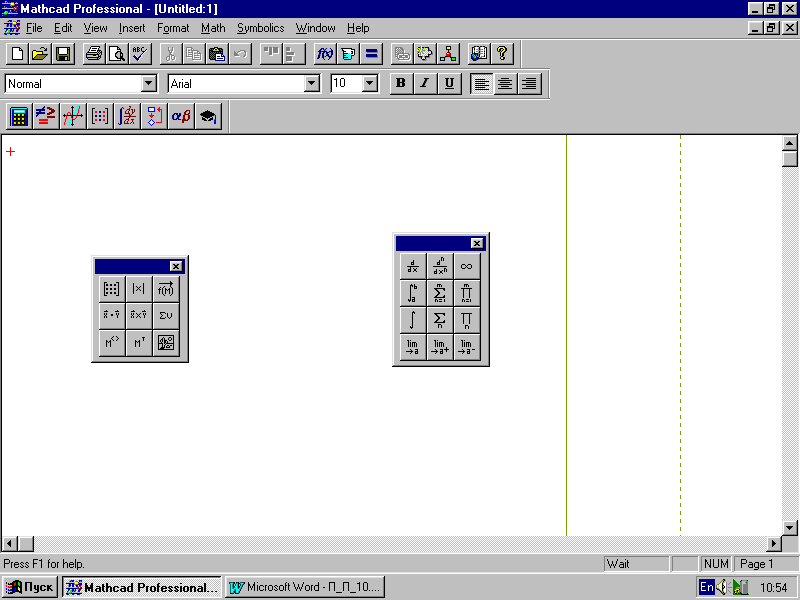The width and height of the screenshot is (800, 600).
Task: Click the Calculate equals sign icon
Action: click(x=371, y=54)
